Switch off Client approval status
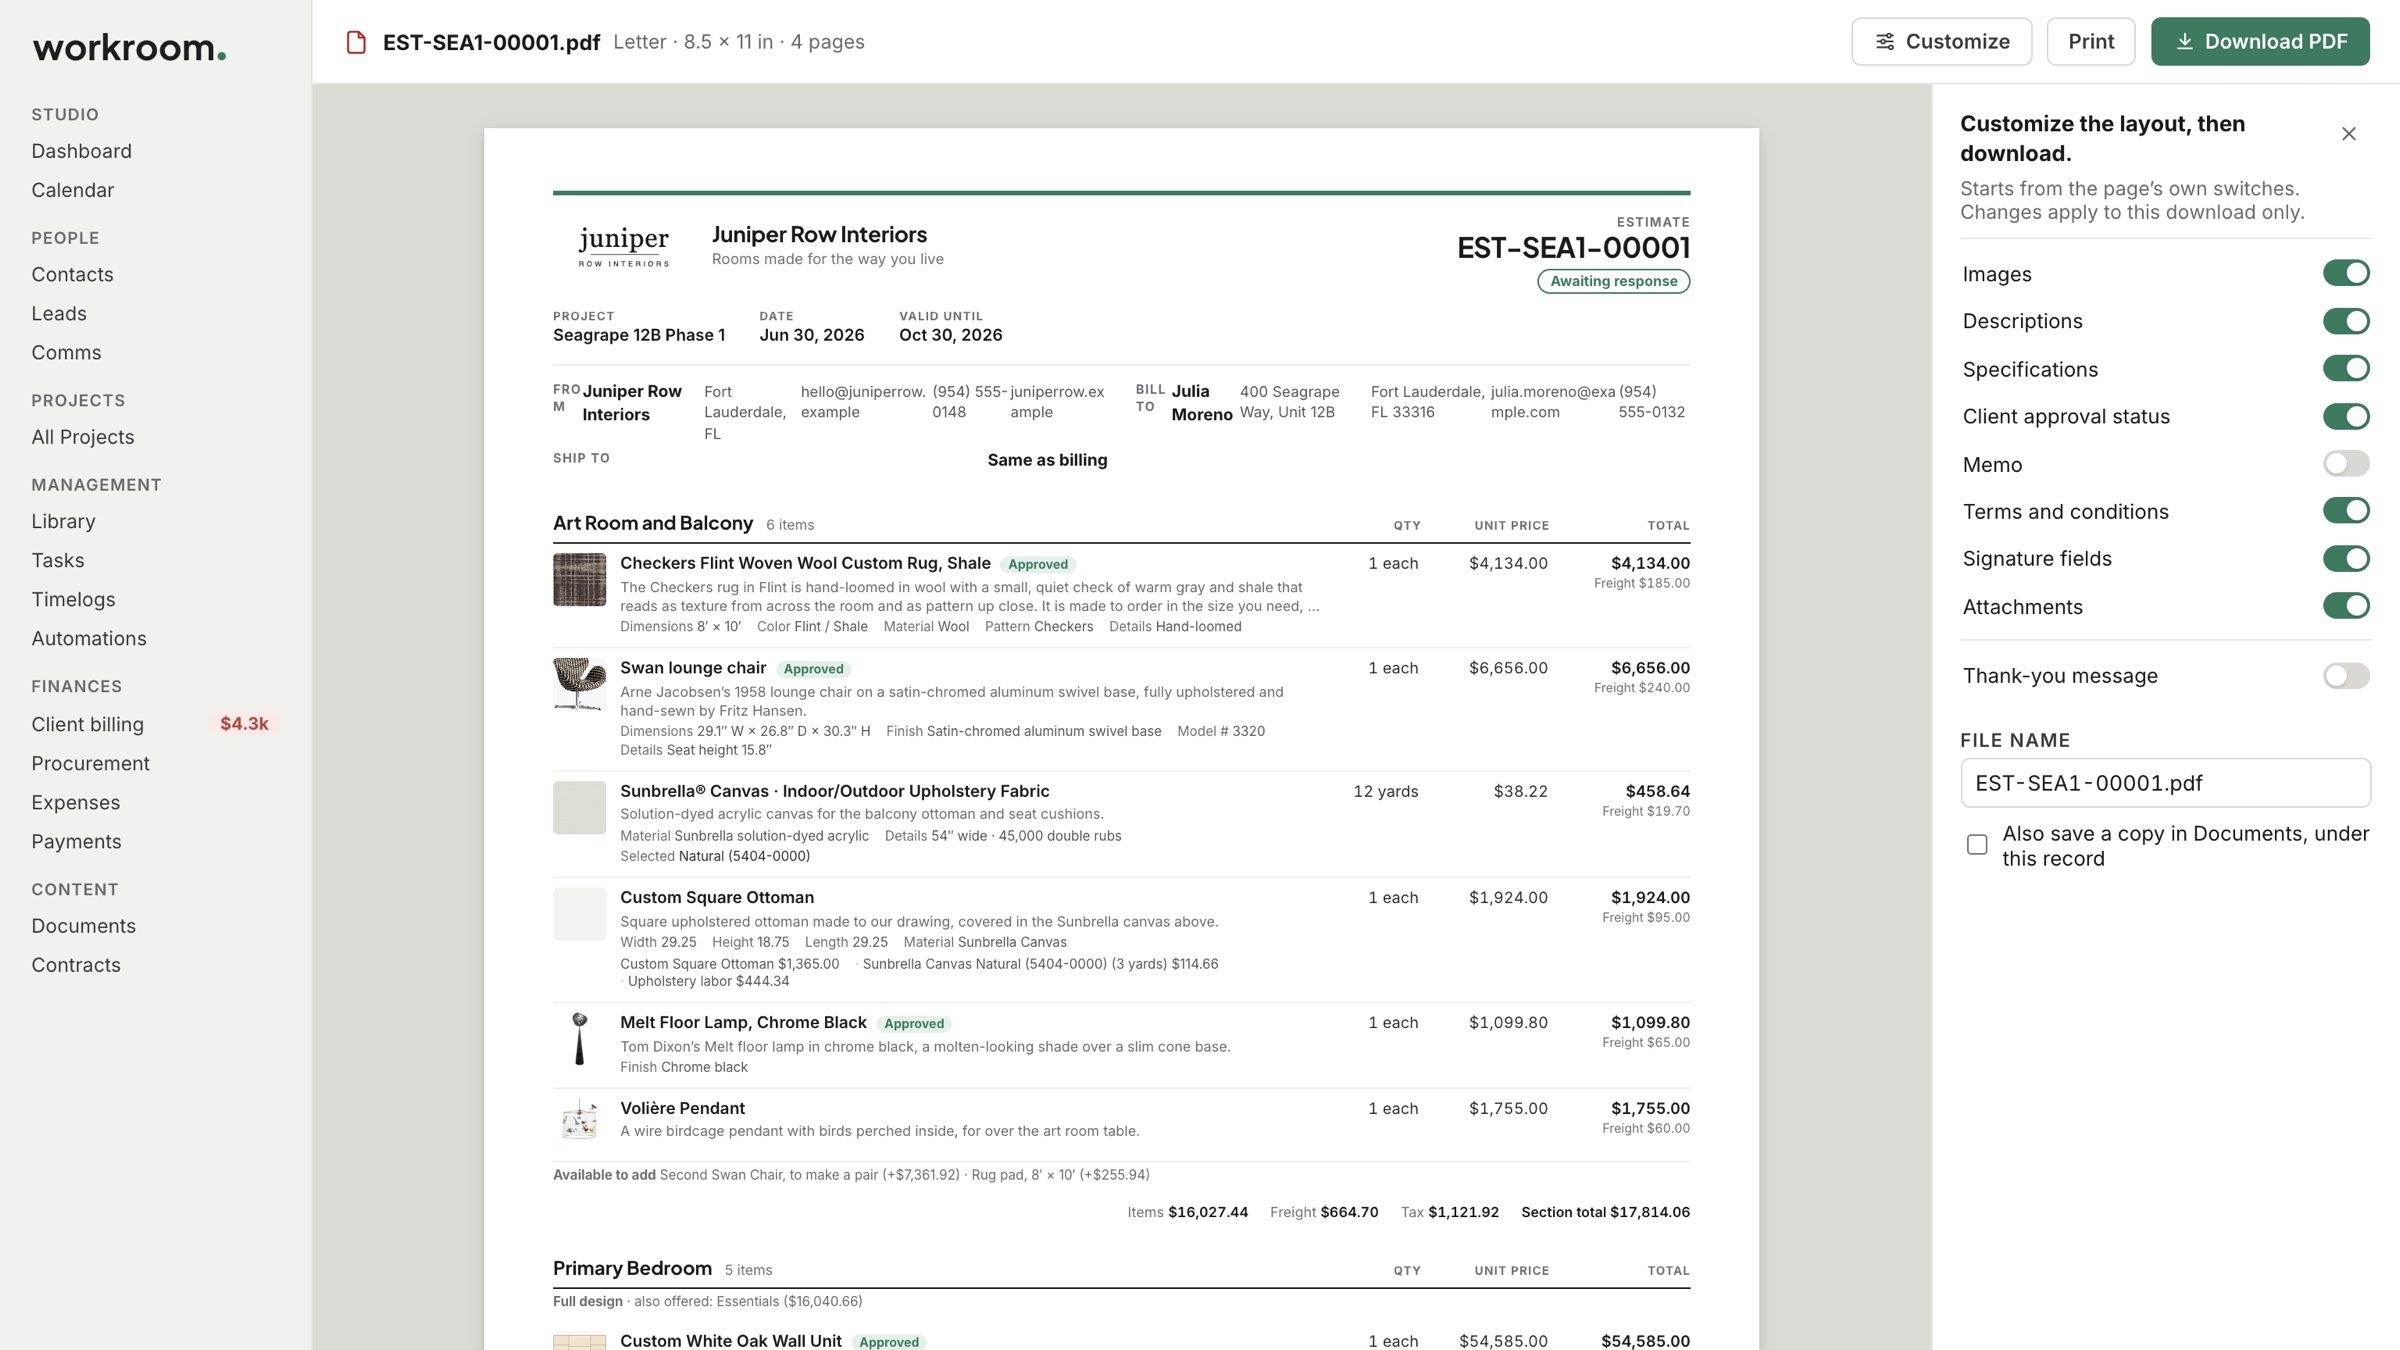 pyautogui.click(x=2346, y=416)
